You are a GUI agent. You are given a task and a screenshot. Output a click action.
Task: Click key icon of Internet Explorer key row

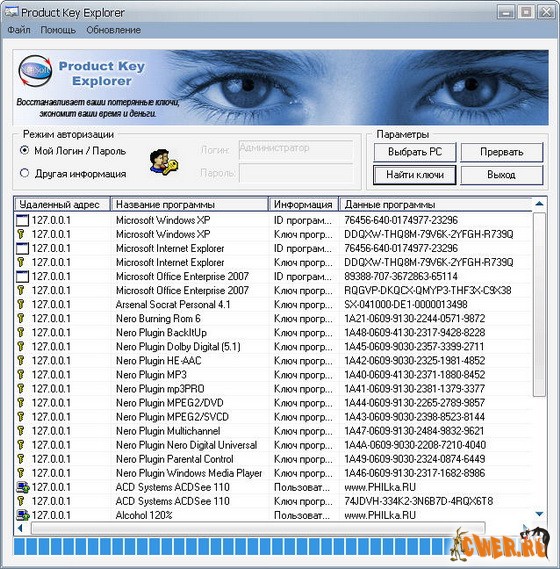(21, 262)
